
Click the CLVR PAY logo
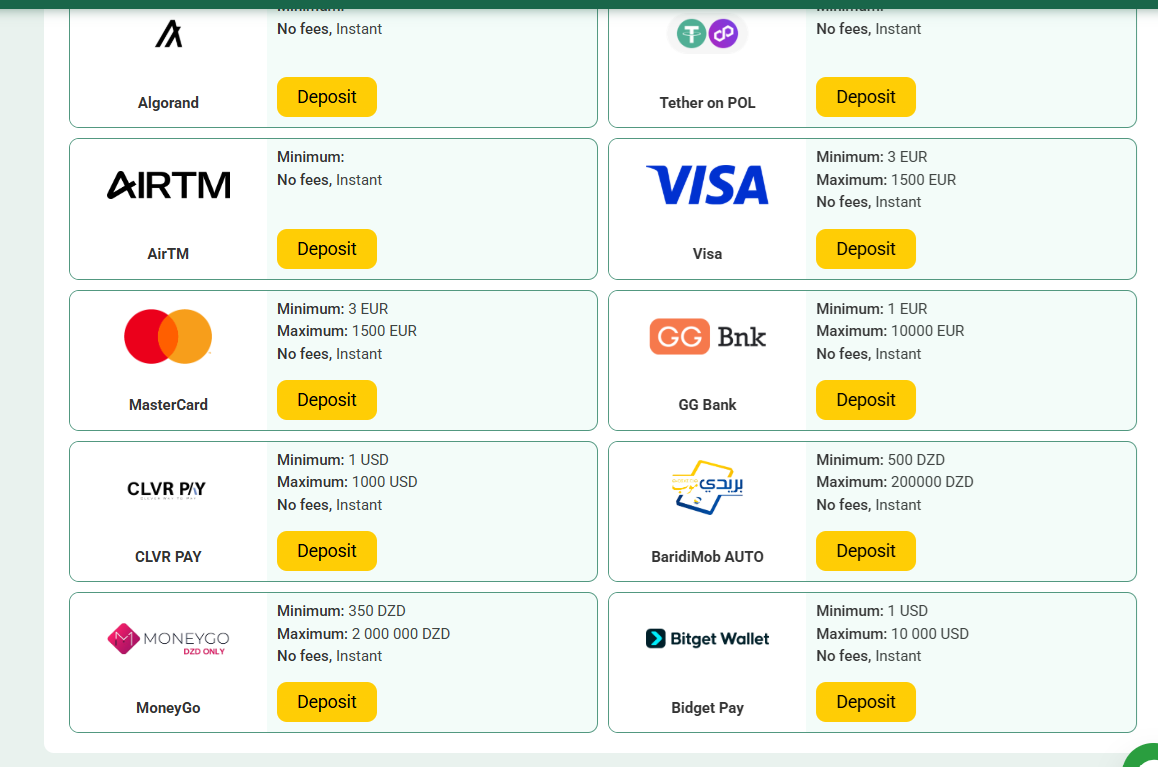(x=167, y=489)
